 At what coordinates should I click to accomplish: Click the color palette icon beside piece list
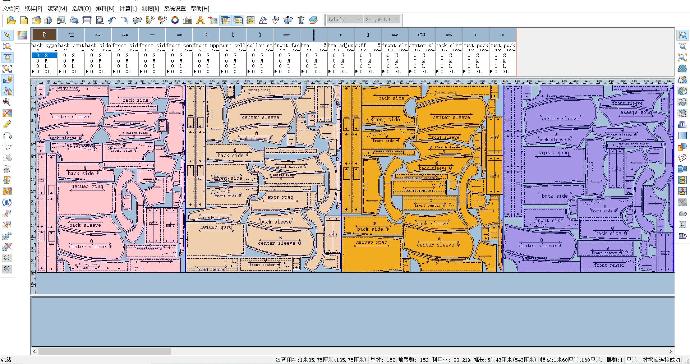click(x=22, y=35)
